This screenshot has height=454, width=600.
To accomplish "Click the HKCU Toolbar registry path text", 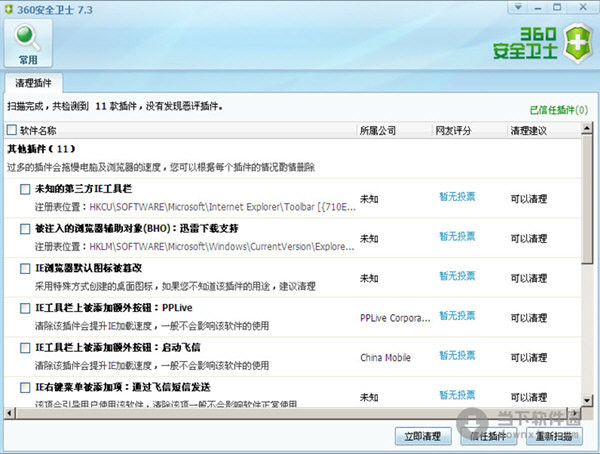I will click(222, 207).
